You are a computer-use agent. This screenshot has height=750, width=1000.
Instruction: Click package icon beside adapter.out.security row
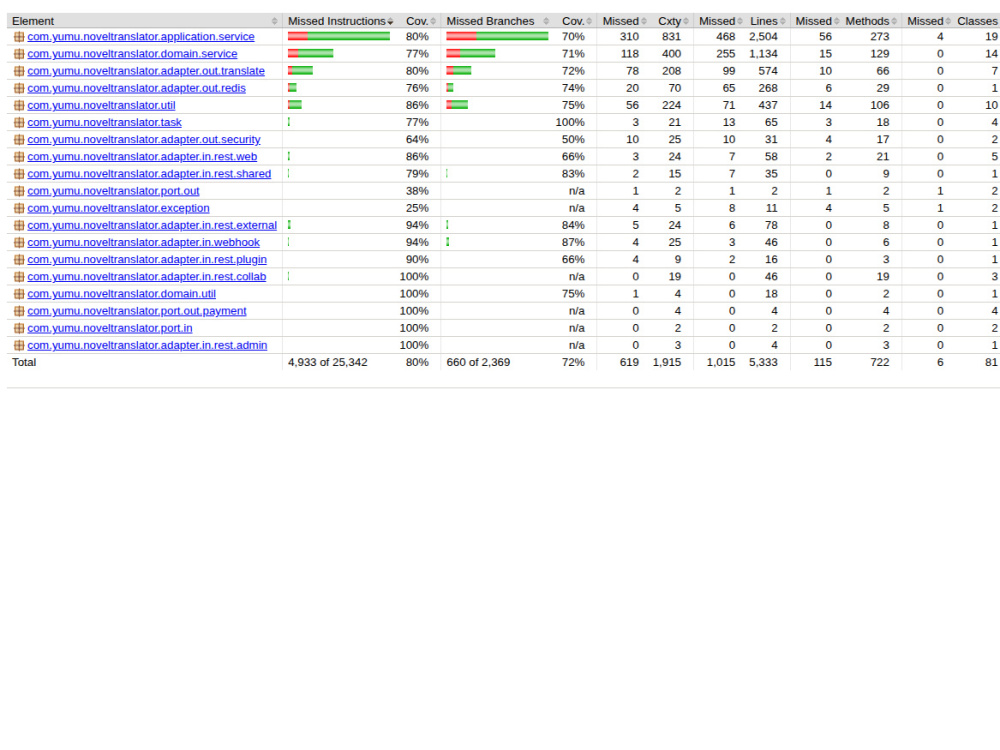(19, 140)
